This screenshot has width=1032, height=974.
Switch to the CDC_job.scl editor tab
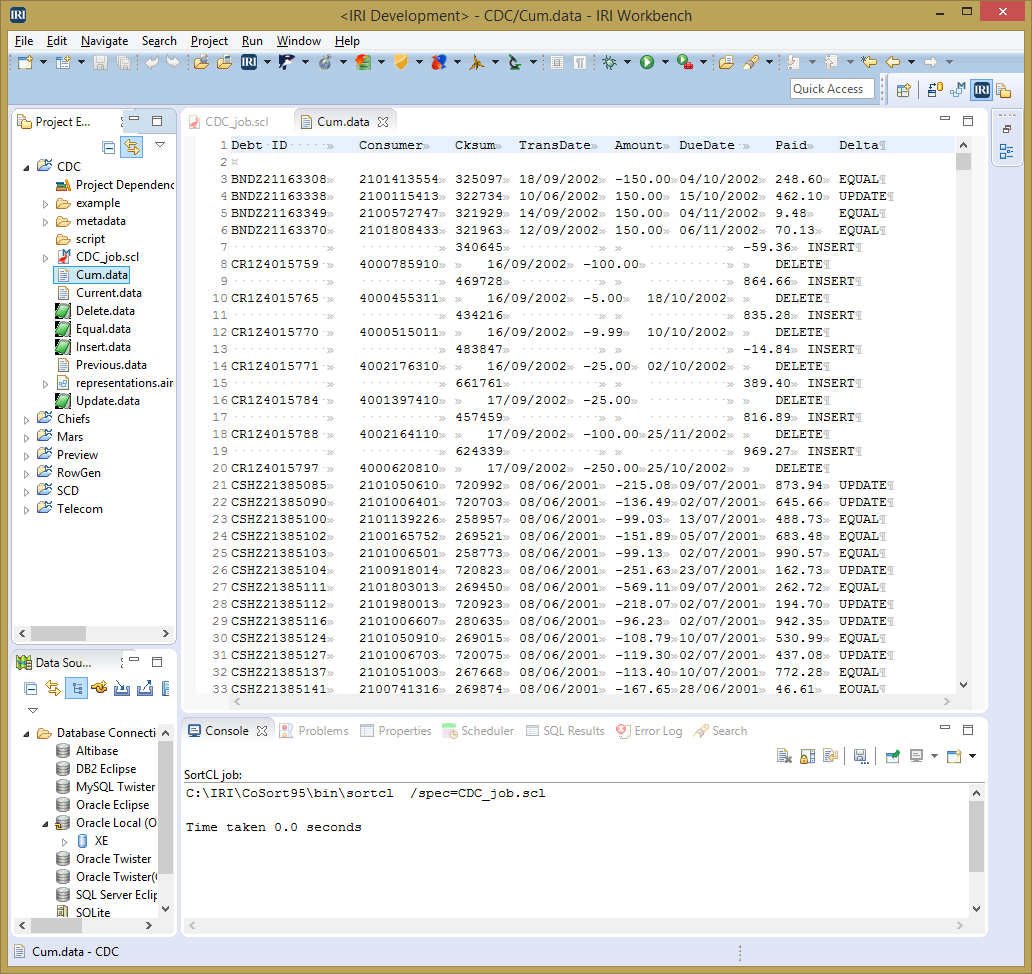coord(228,122)
